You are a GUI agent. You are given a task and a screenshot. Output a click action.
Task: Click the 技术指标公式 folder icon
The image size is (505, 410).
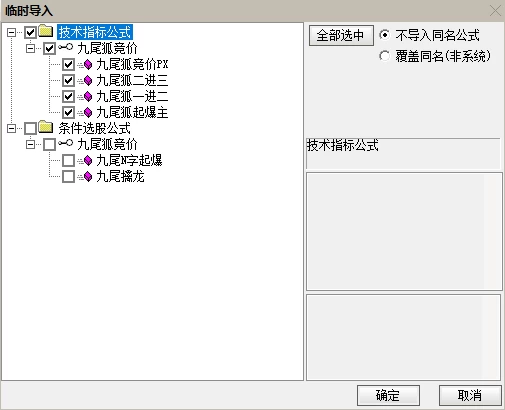coord(46,31)
